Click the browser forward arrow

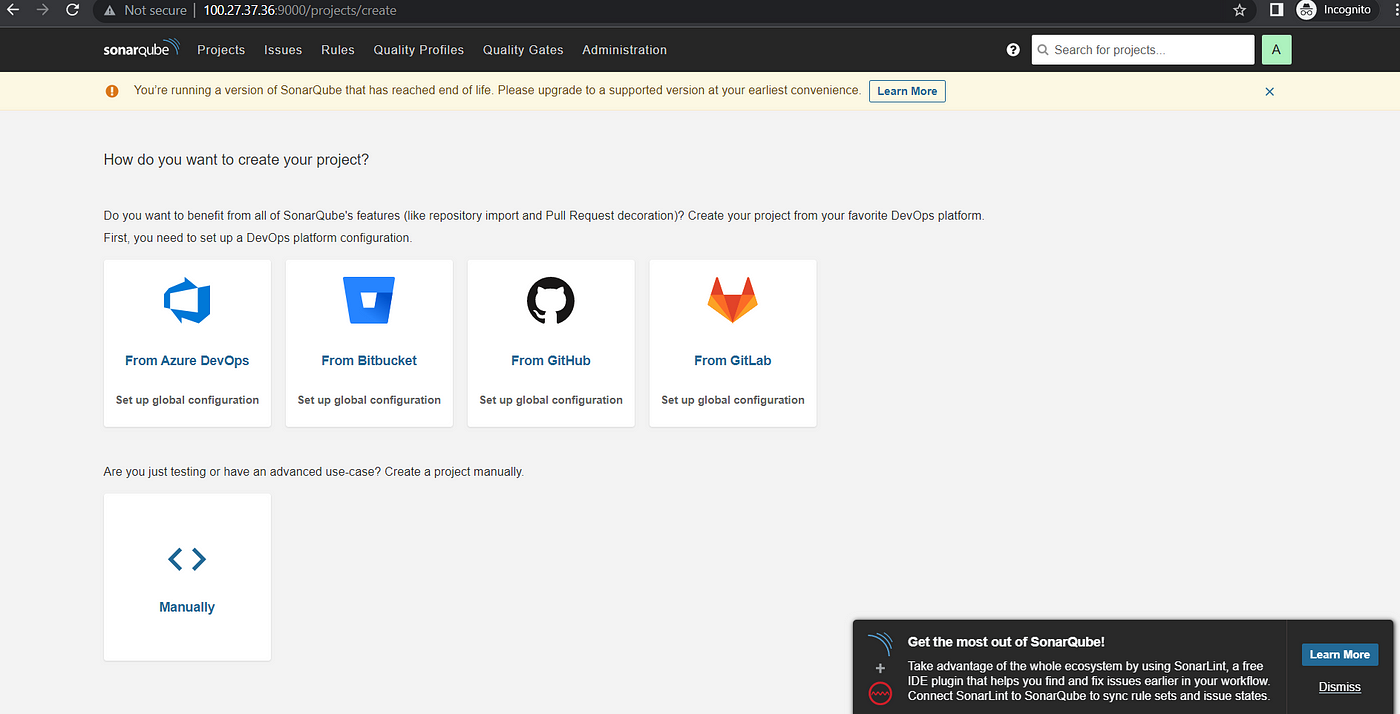point(42,10)
